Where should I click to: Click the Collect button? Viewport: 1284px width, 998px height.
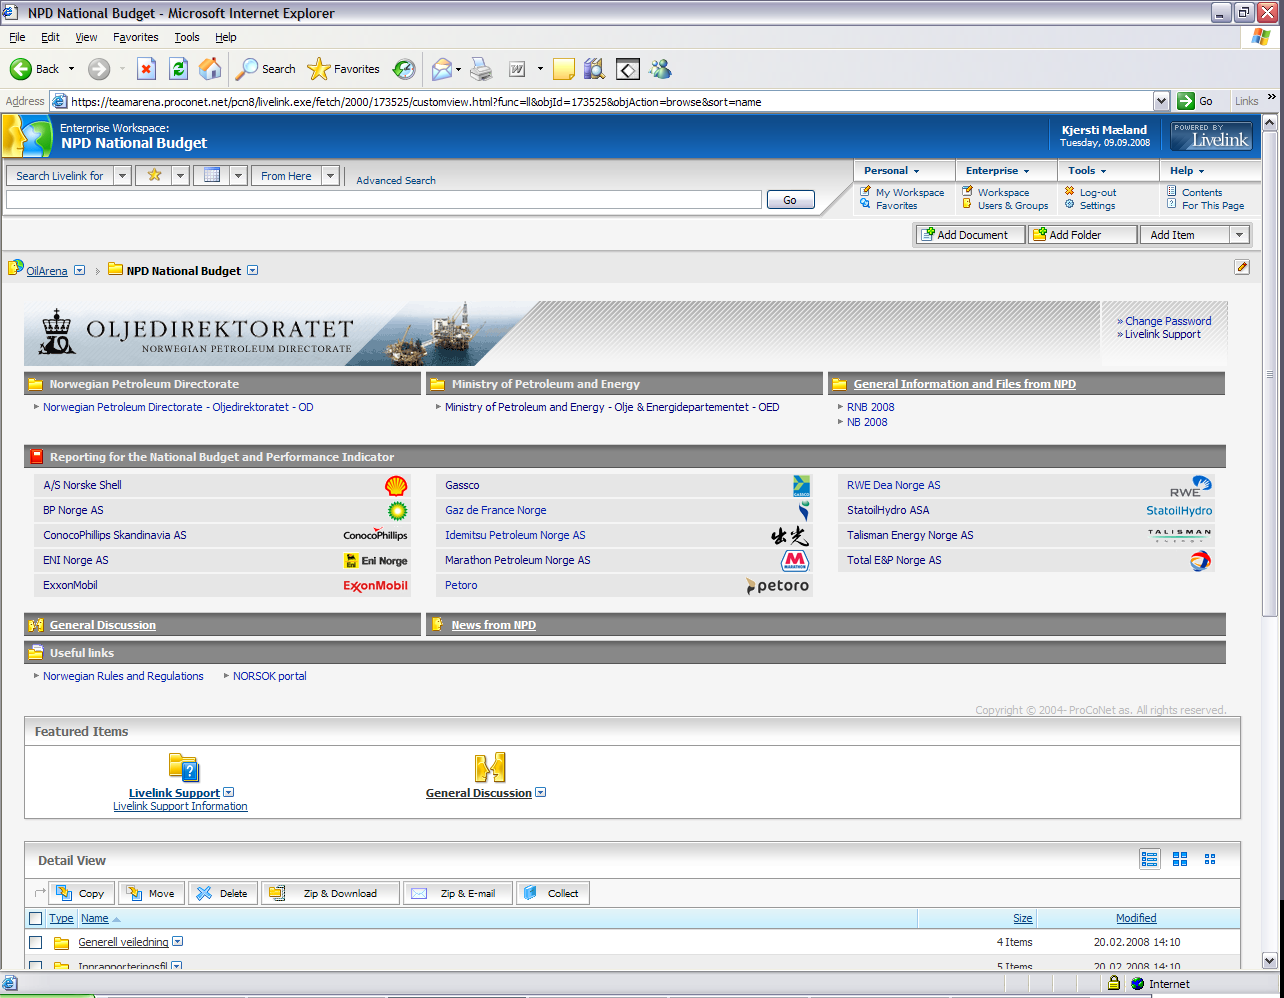(x=553, y=893)
